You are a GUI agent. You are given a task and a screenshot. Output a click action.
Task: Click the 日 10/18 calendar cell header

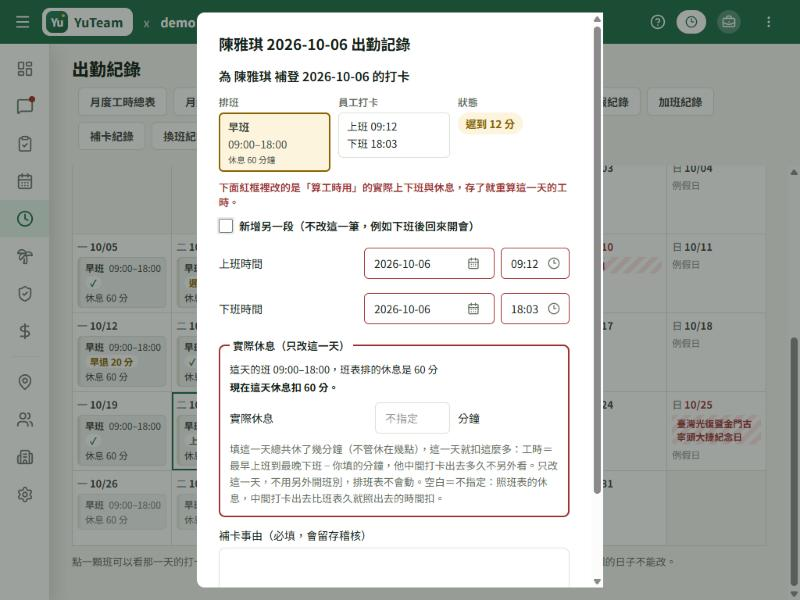click(692, 326)
